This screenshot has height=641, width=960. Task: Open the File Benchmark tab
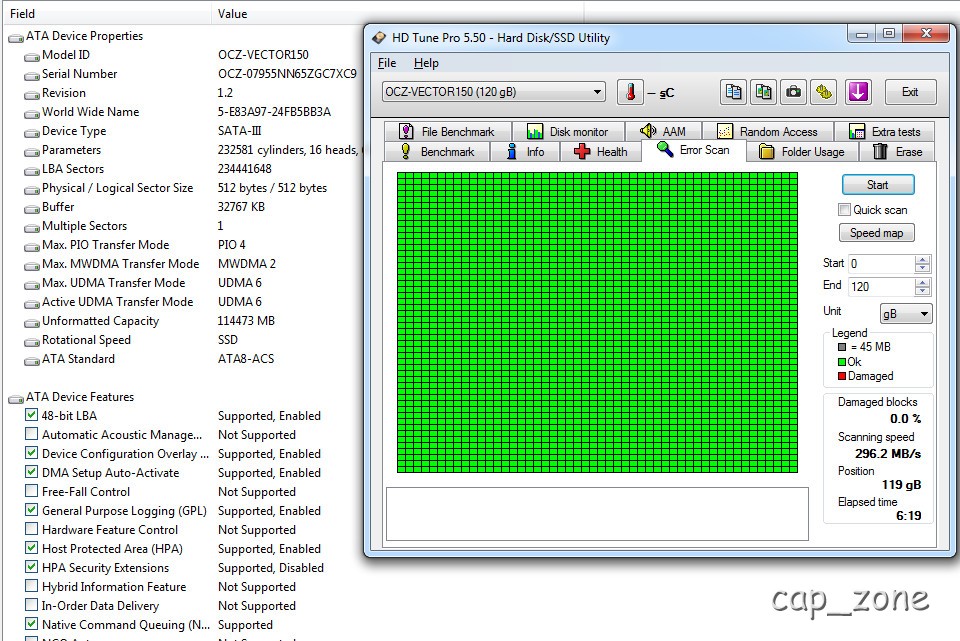click(447, 132)
